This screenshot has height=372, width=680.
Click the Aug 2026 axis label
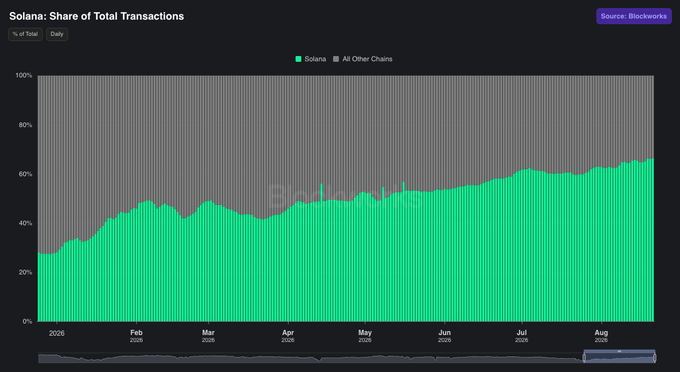(x=601, y=336)
